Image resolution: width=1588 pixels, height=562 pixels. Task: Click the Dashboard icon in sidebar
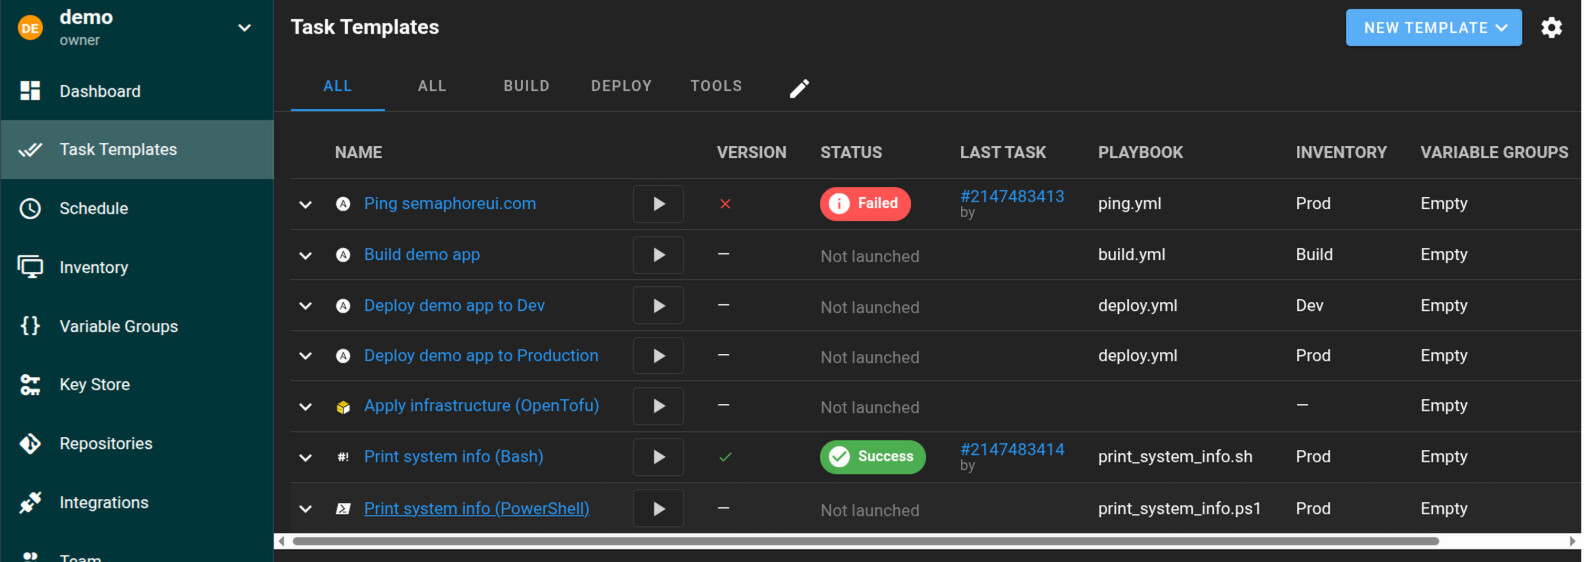click(31, 91)
